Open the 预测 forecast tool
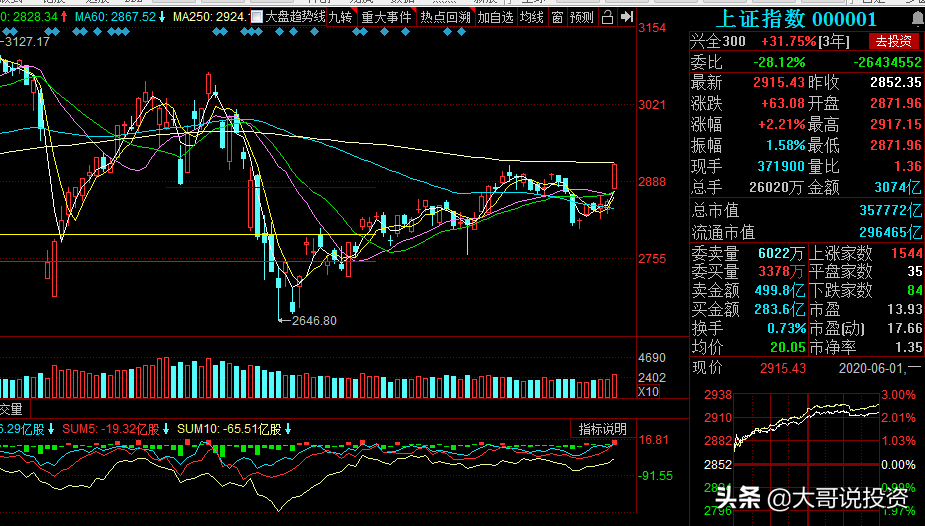The width and height of the screenshot is (925, 526). (582, 17)
